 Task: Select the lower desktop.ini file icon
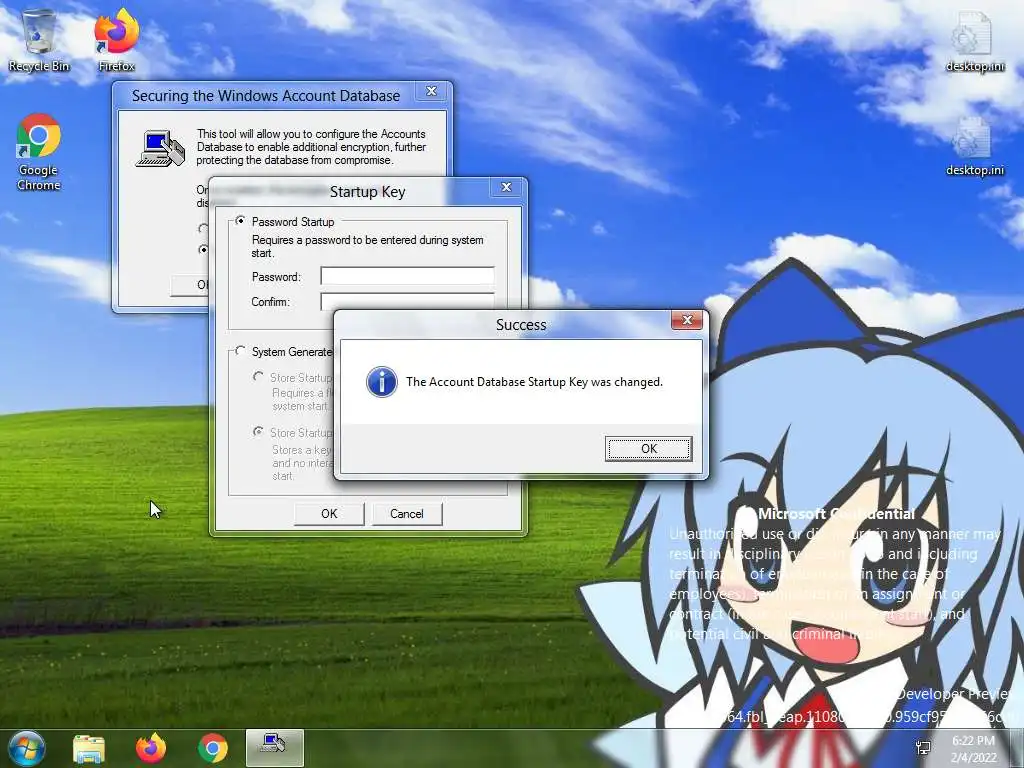pyautogui.click(x=974, y=146)
